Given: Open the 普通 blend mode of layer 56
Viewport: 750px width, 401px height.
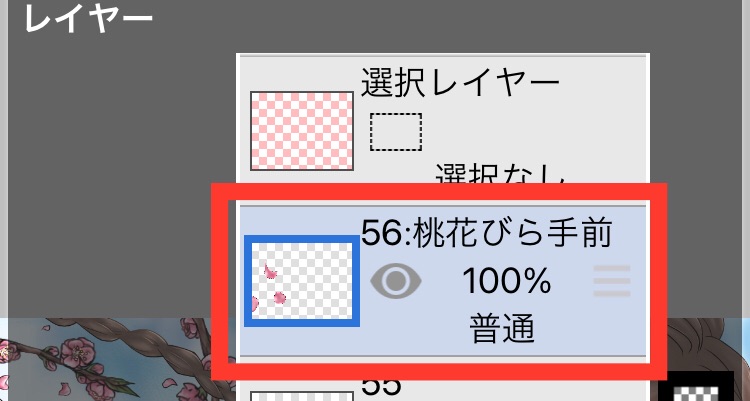Looking at the screenshot, I should [x=501, y=329].
